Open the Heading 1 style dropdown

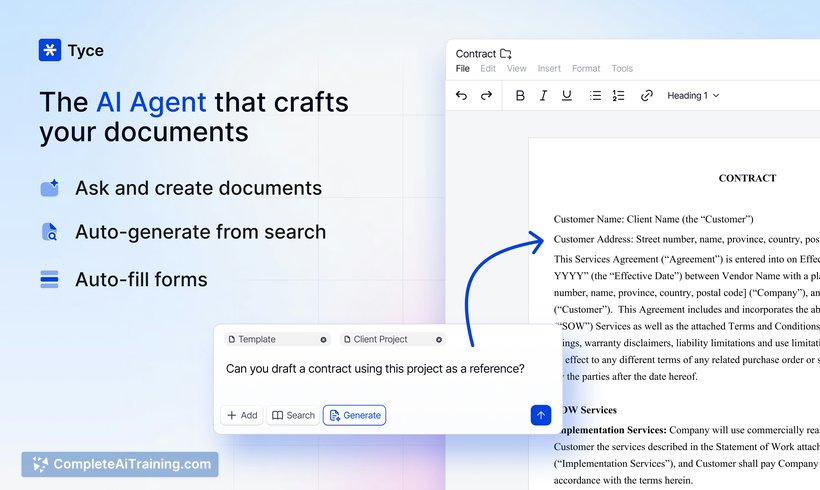(693, 95)
